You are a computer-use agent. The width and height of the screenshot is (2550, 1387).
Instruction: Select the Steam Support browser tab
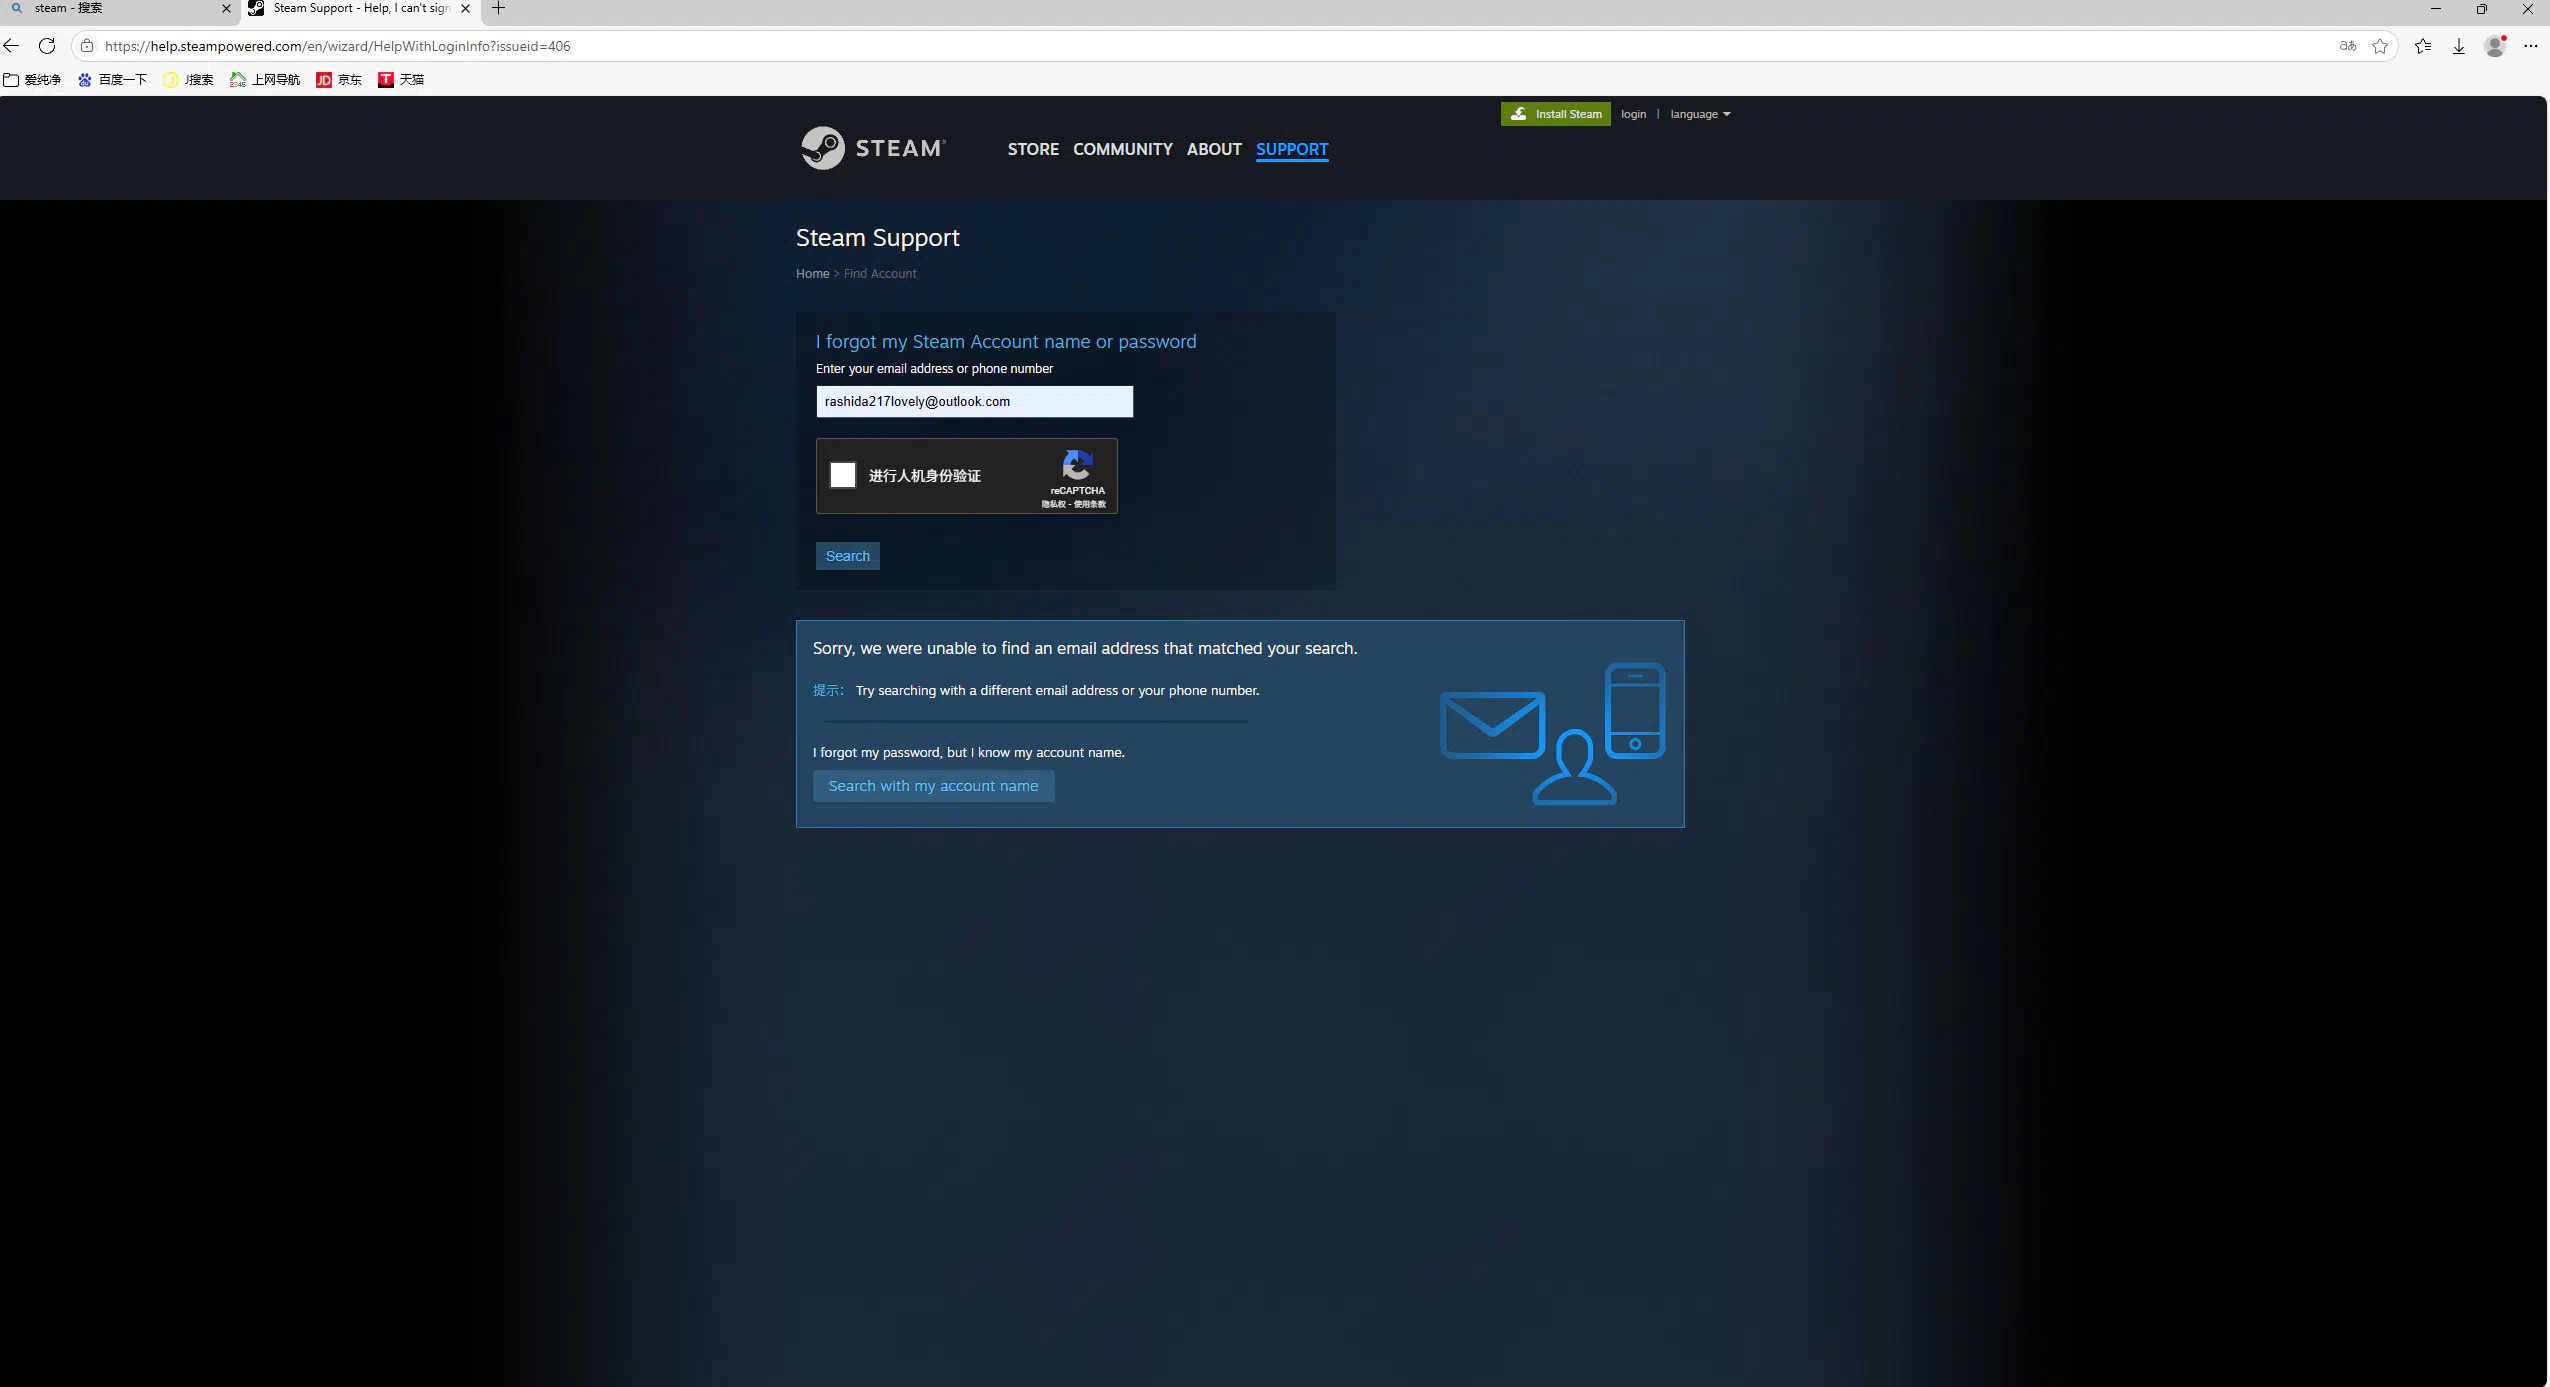pos(360,9)
